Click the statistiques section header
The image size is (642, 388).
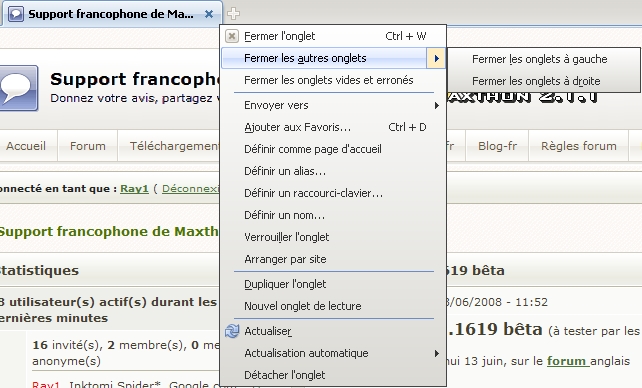tap(39, 271)
